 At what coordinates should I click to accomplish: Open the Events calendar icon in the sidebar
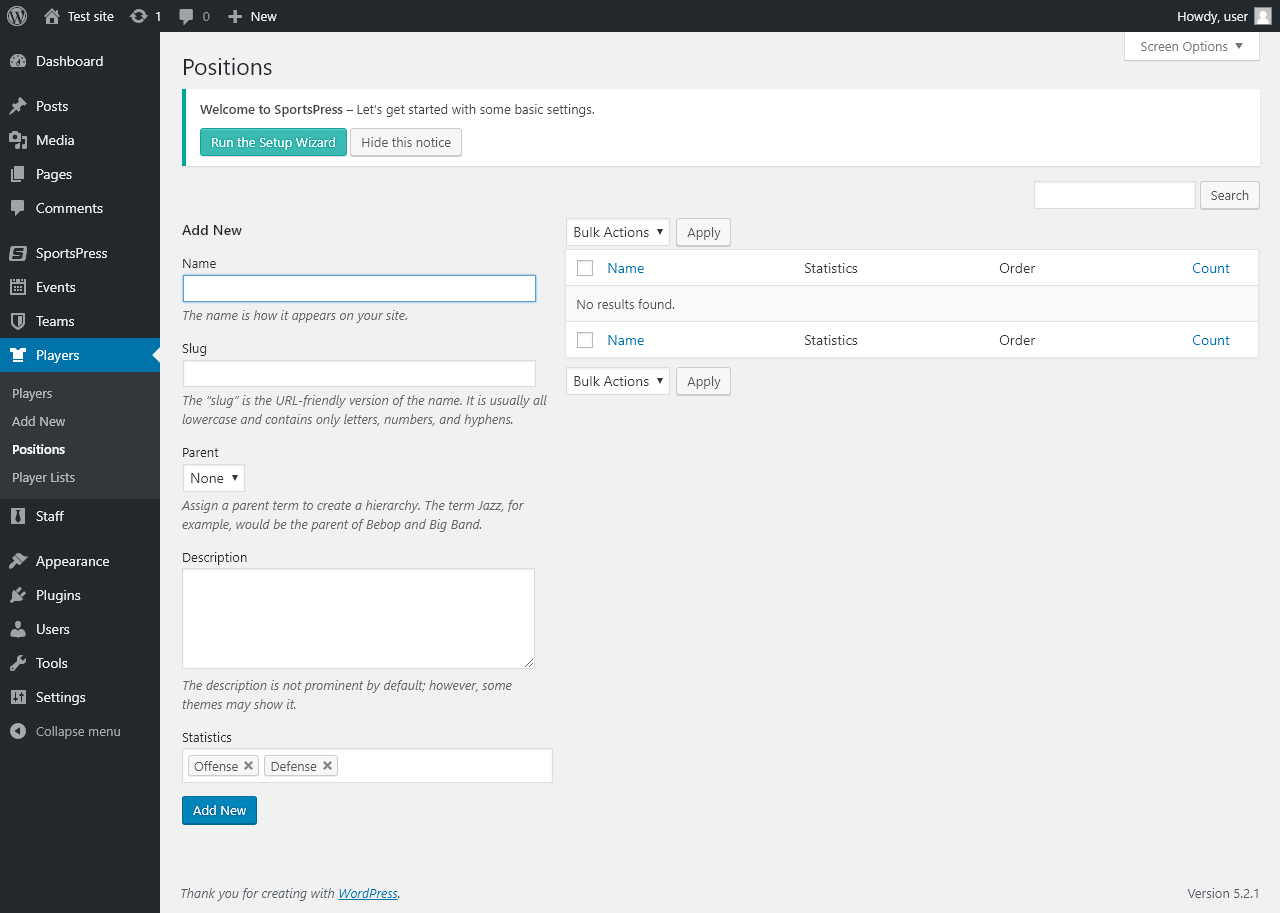click(x=18, y=287)
